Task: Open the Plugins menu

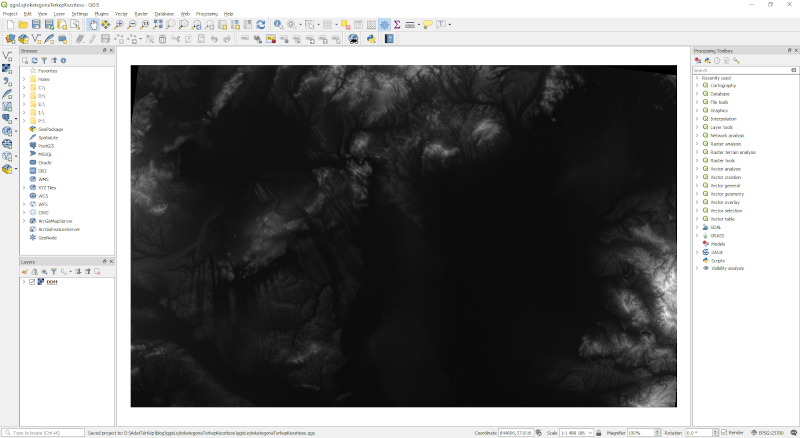Action: pos(102,14)
